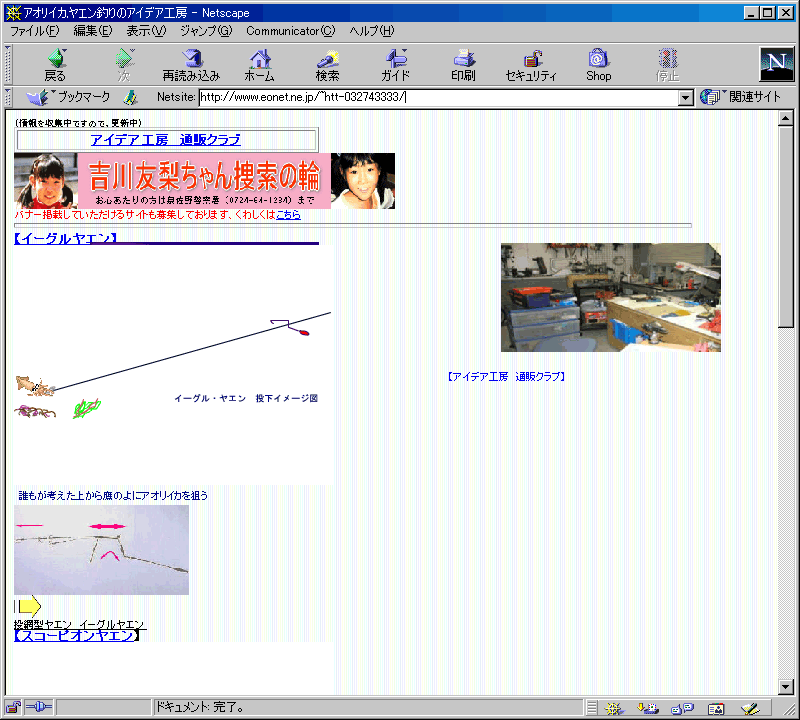Collapse the location toolbar grip handle

[8, 97]
